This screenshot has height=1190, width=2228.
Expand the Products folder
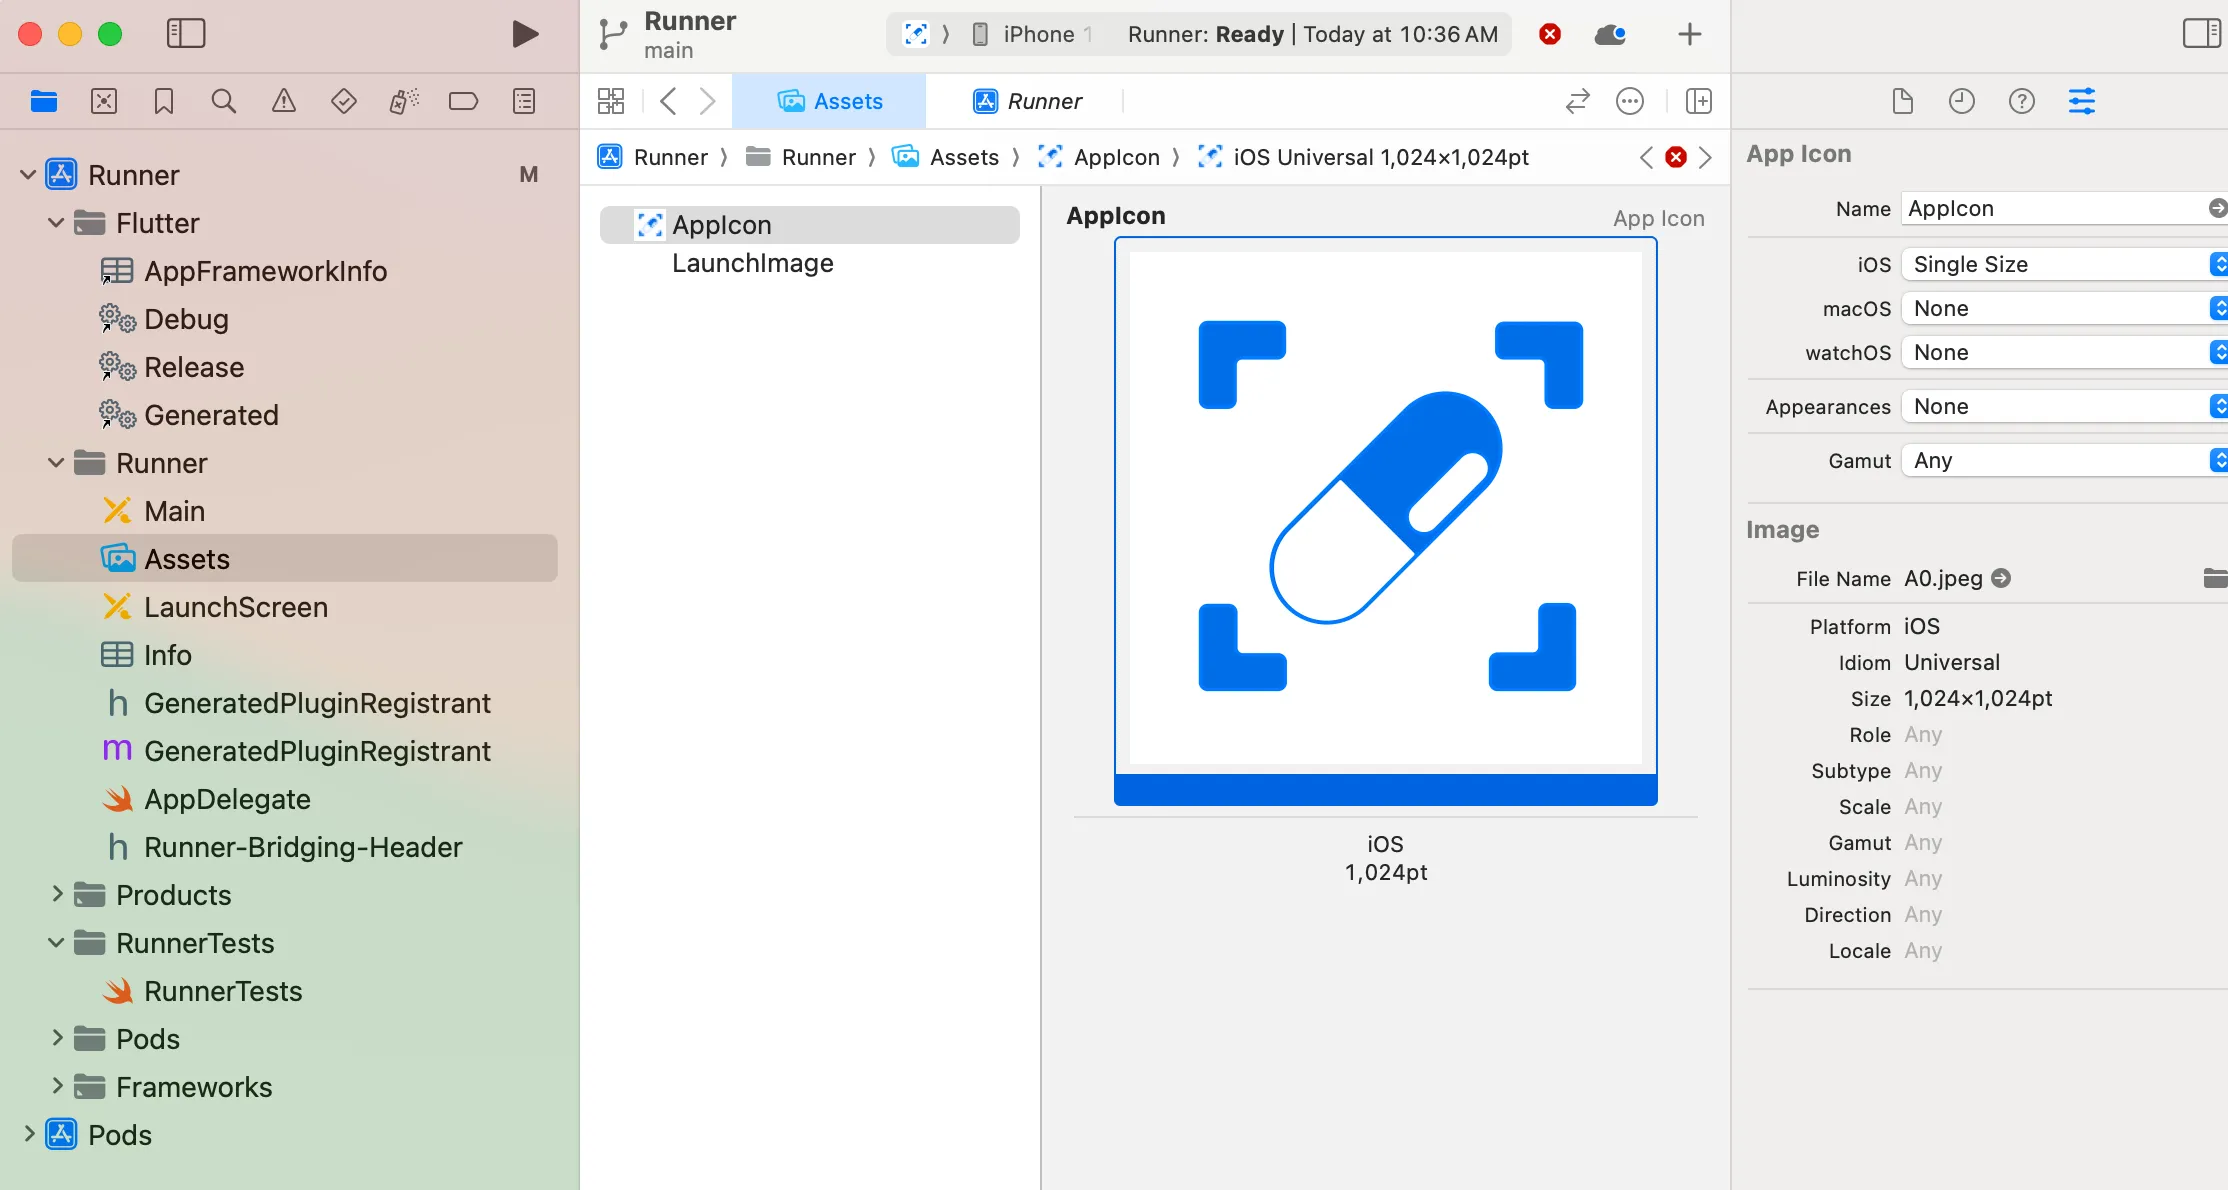click(x=57, y=894)
